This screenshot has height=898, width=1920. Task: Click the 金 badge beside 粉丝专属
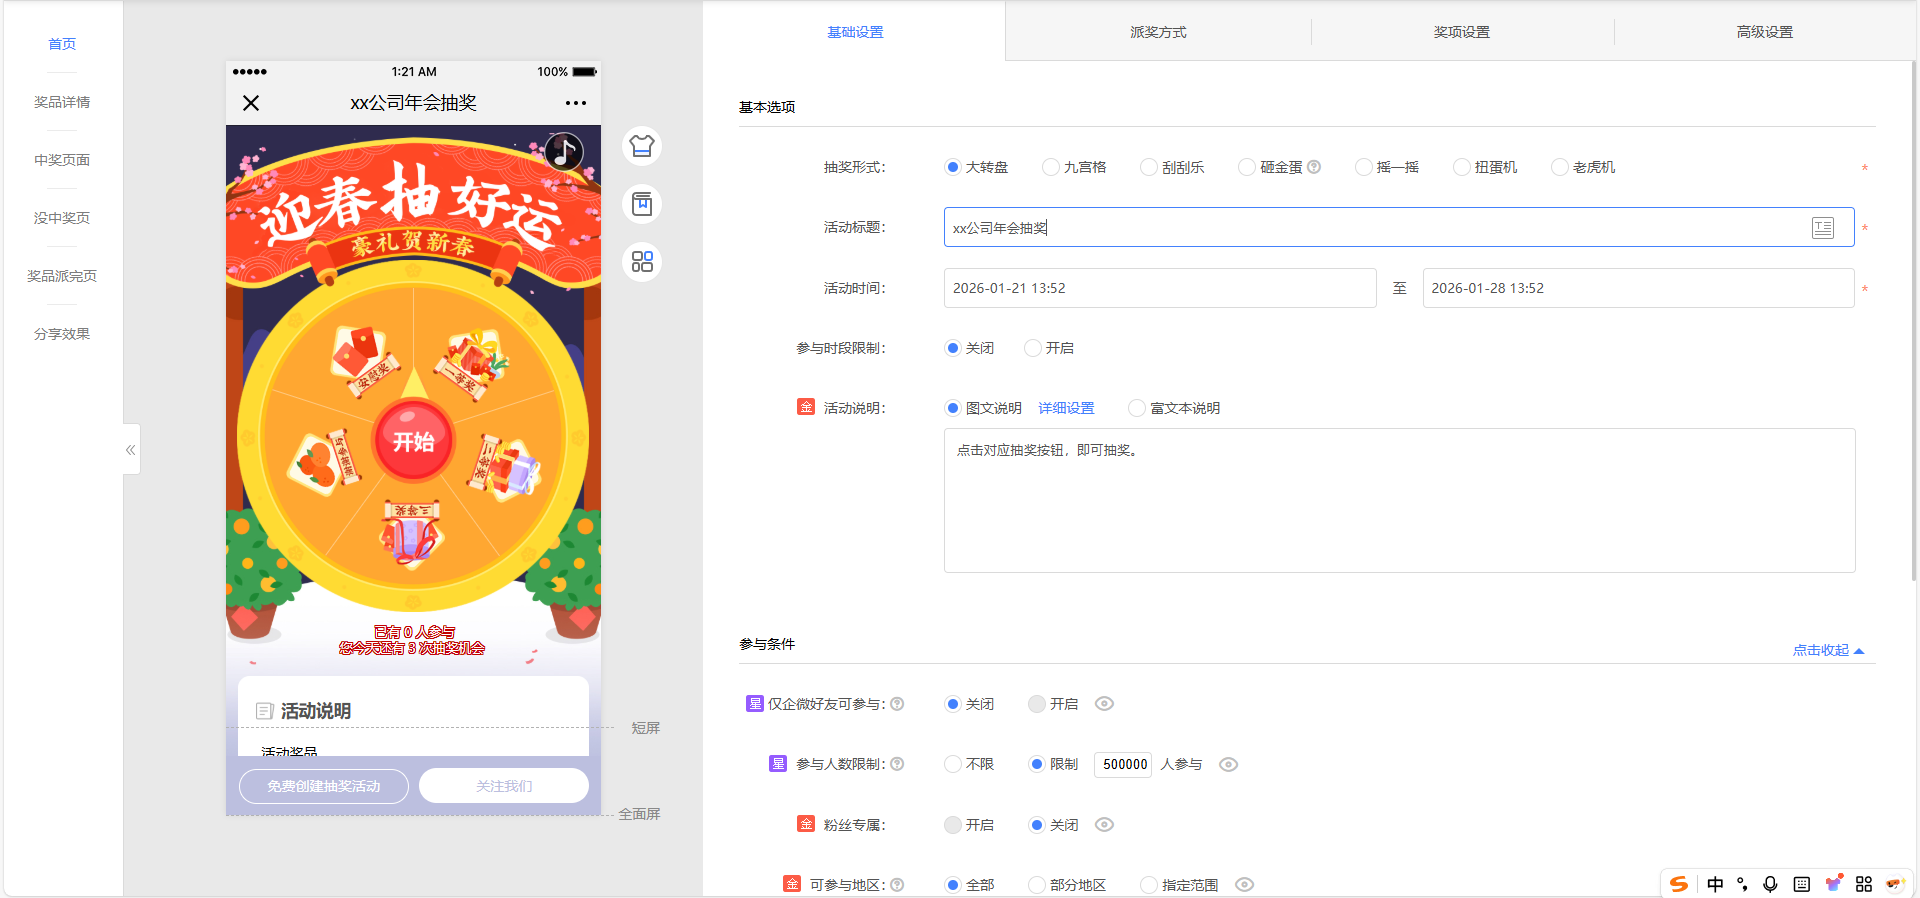(806, 824)
